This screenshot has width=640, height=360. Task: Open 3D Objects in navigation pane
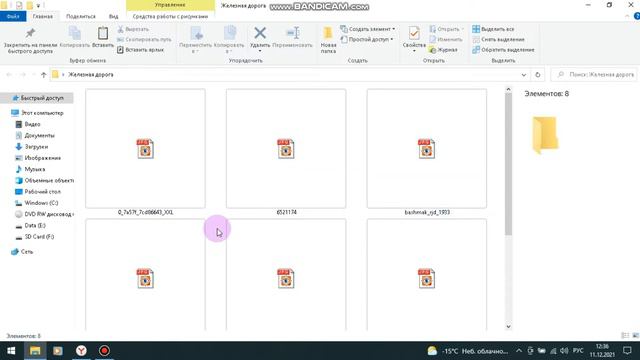(44, 180)
